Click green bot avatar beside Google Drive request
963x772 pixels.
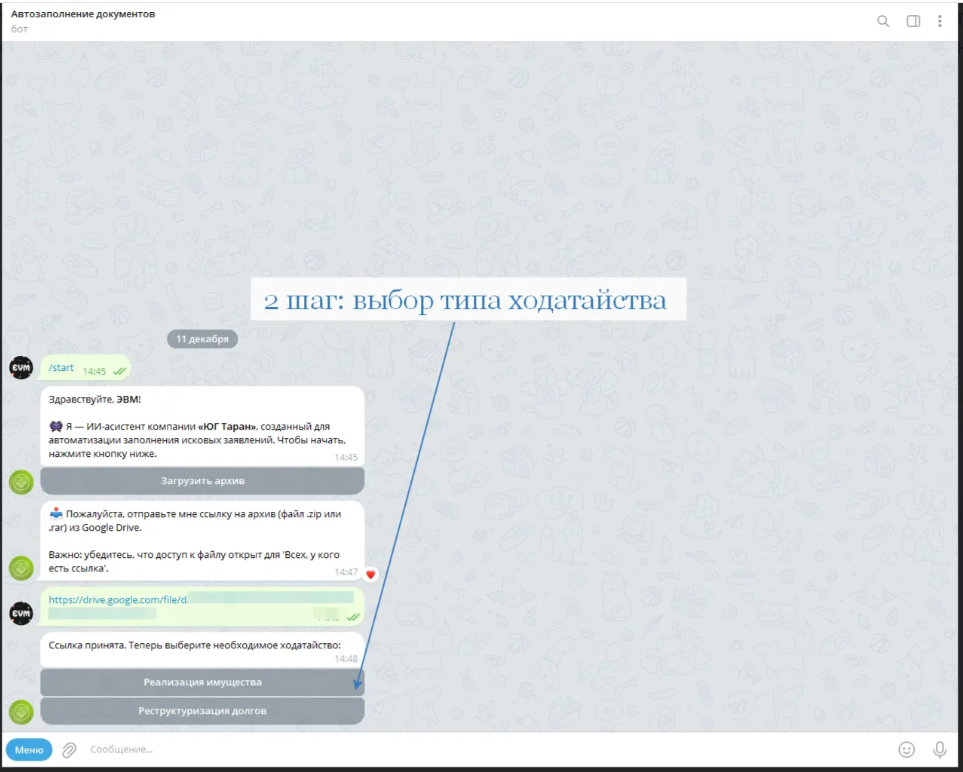21,568
